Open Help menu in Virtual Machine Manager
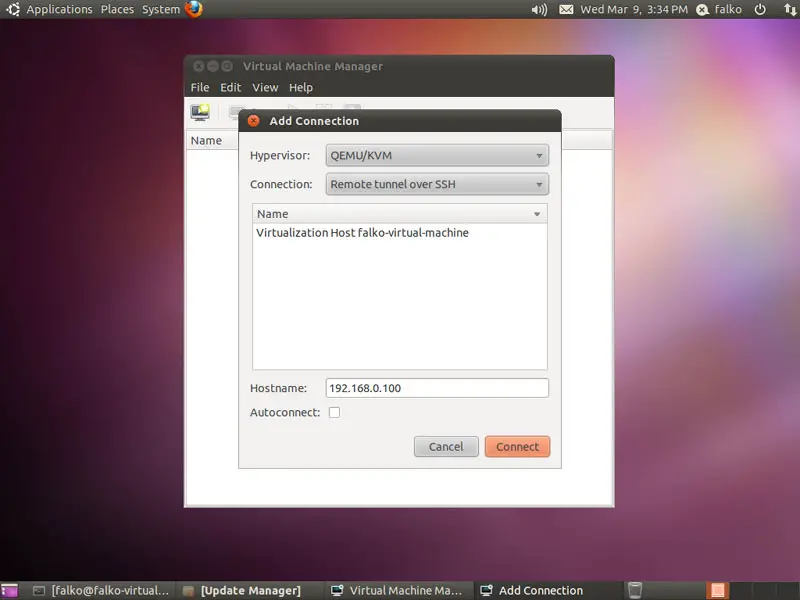800x600 pixels. click(301, 87)
